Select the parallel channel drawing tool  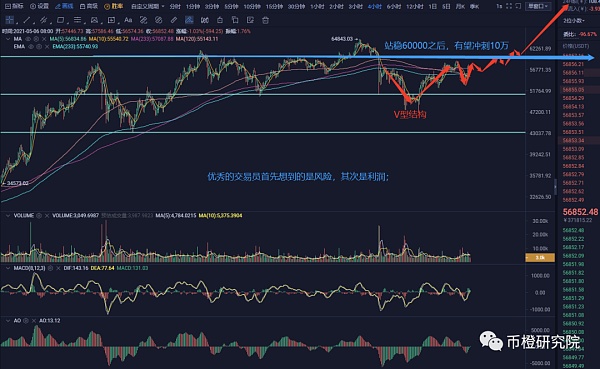pos(44,20)
